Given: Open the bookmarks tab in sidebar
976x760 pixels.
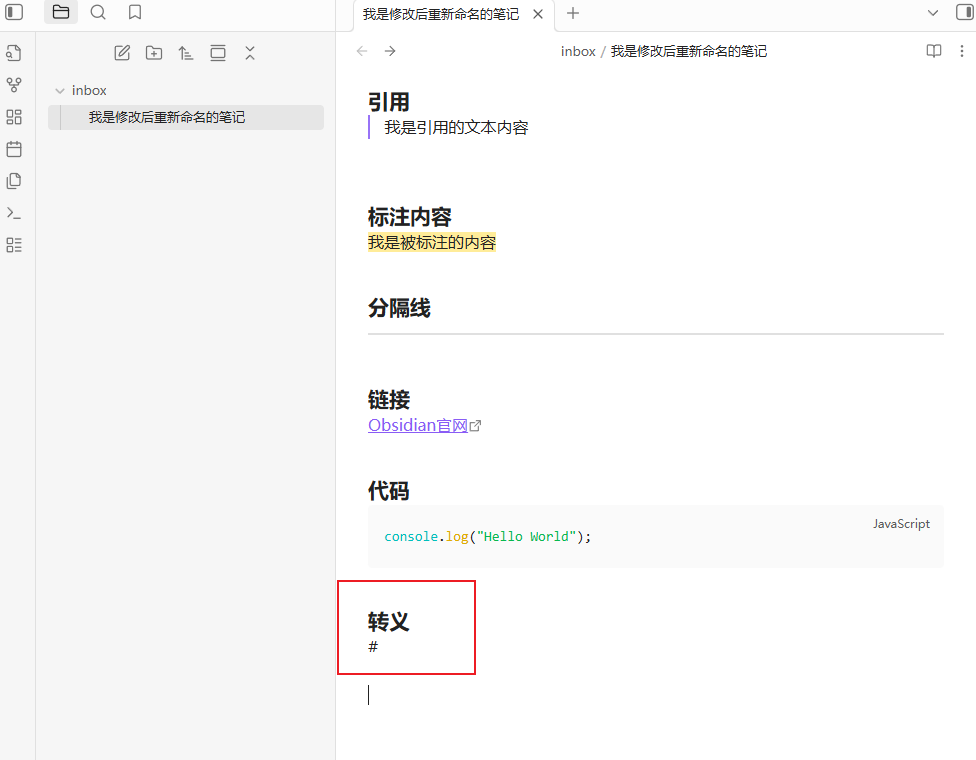Looking at the screenshot, I should [x=135, y=13].
